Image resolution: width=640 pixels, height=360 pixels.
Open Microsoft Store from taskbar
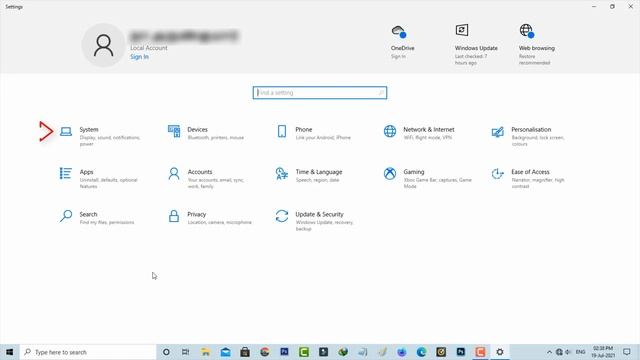tap(245, 352)
